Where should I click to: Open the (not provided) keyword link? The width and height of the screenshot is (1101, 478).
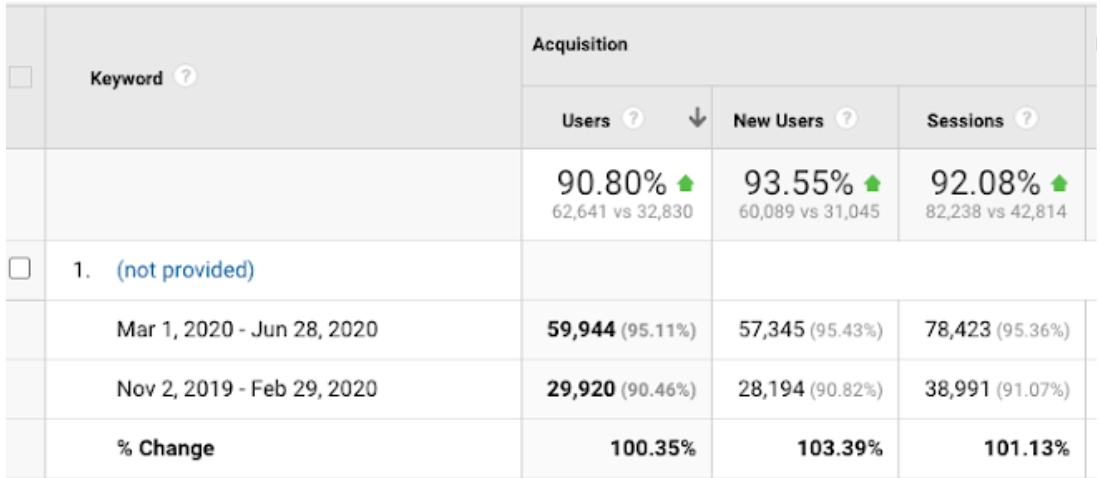[x=185, y=270]
